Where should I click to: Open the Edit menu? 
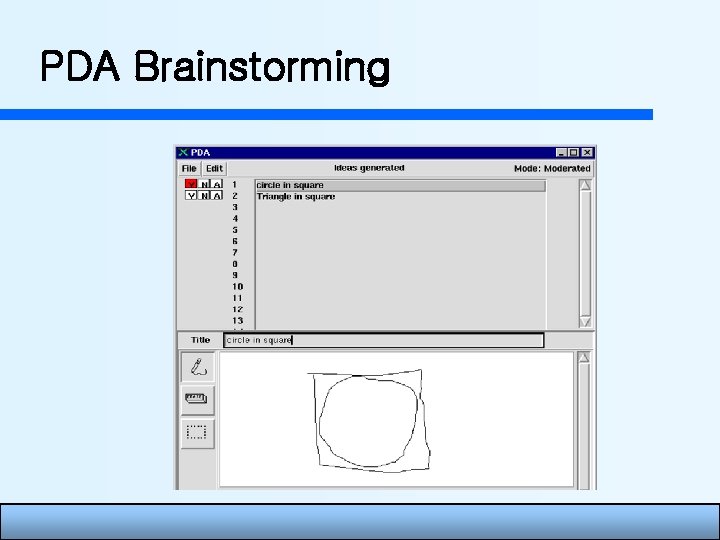click(214, 169)
